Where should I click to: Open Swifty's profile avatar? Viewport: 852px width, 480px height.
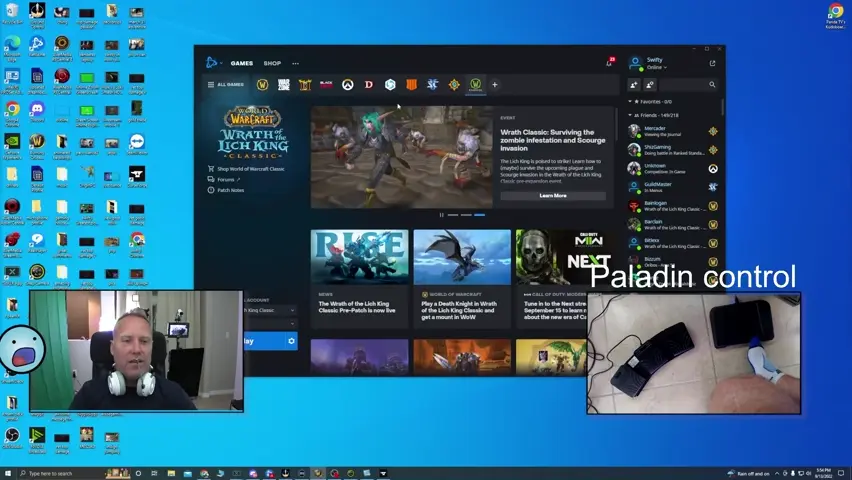click(635, 63)
